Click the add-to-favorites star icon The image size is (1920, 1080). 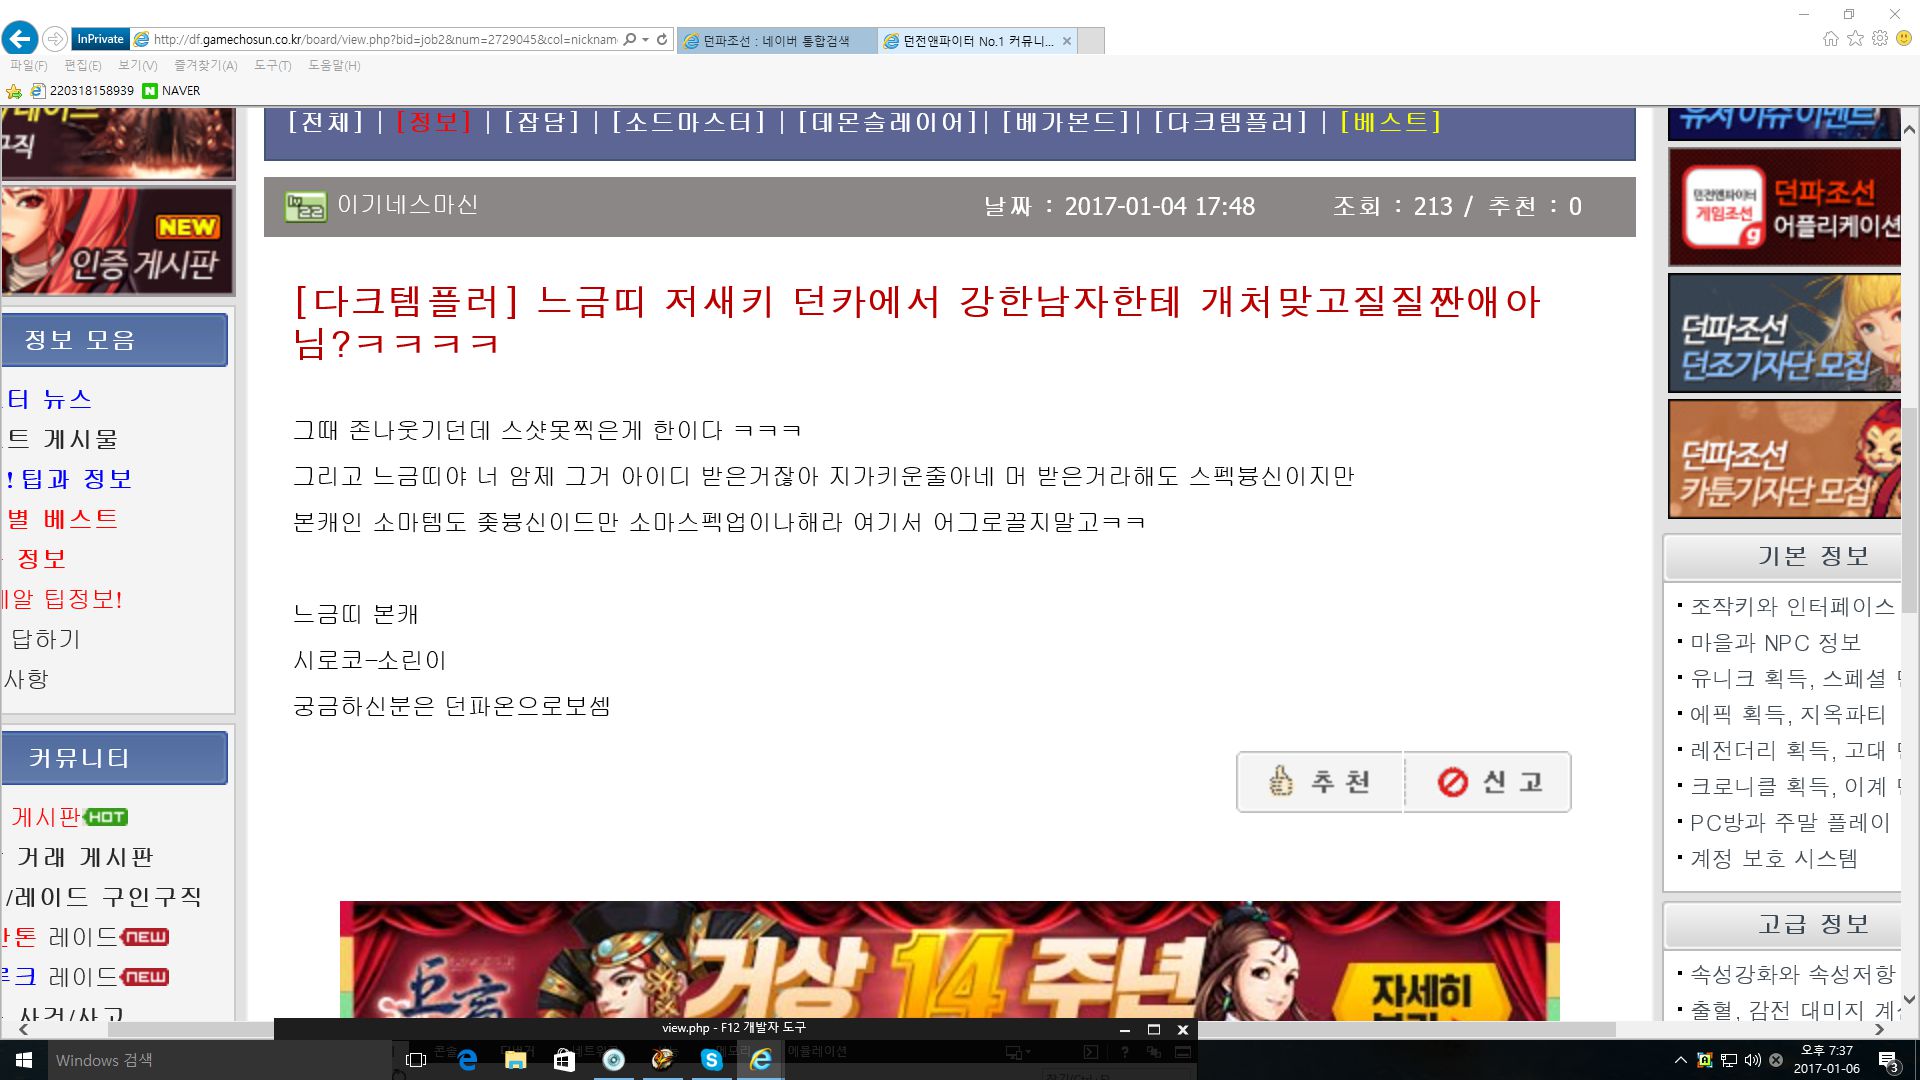[x=14, y=91]
